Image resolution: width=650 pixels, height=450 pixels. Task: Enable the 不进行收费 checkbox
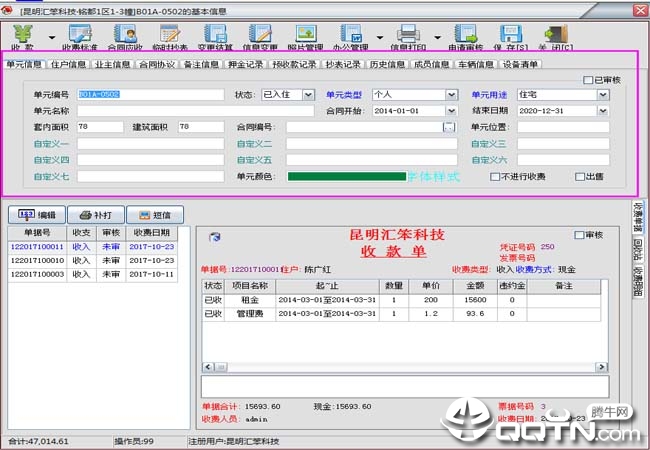[495, 177]
